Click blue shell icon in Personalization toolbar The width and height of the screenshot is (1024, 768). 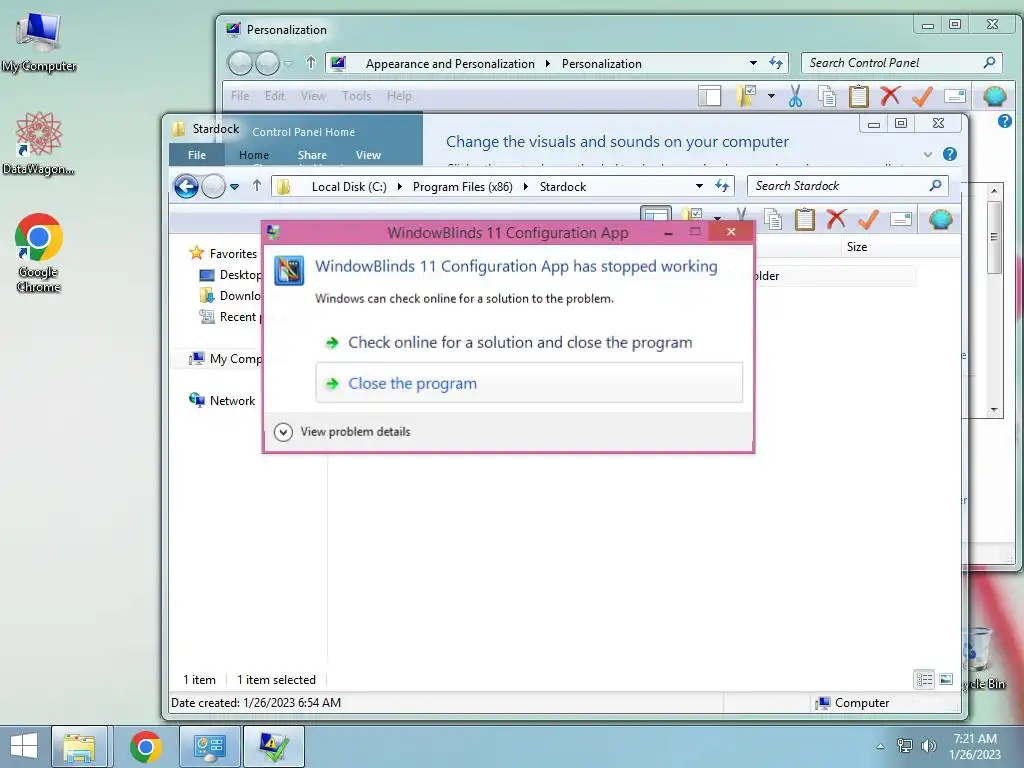tap(995, 97)
